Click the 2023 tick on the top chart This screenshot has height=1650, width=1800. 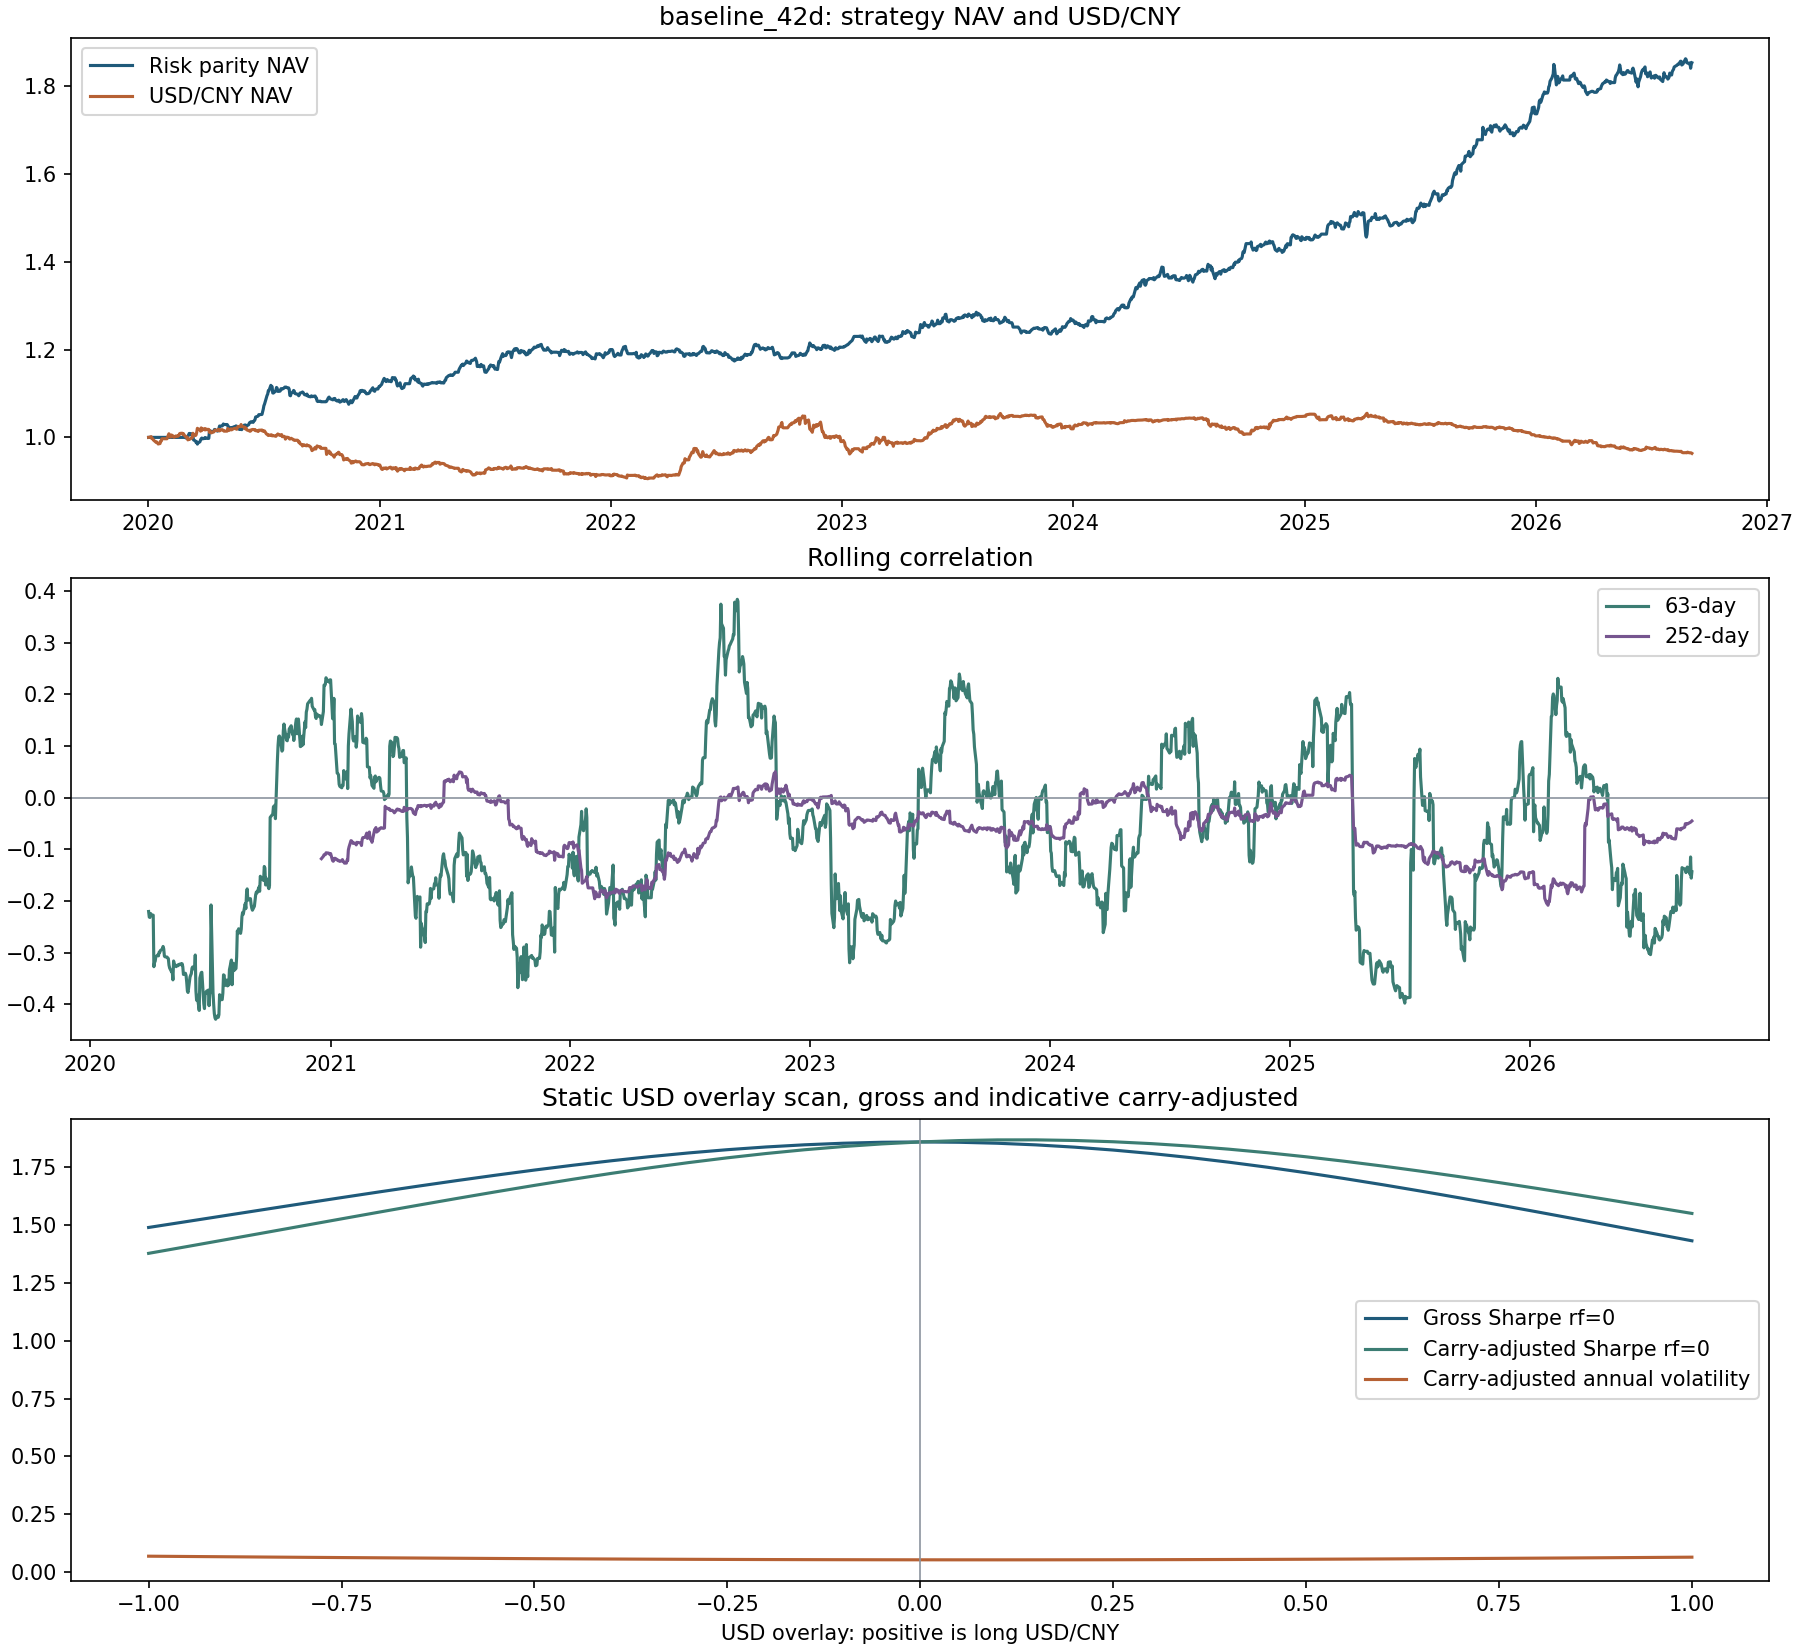point(841,522)
